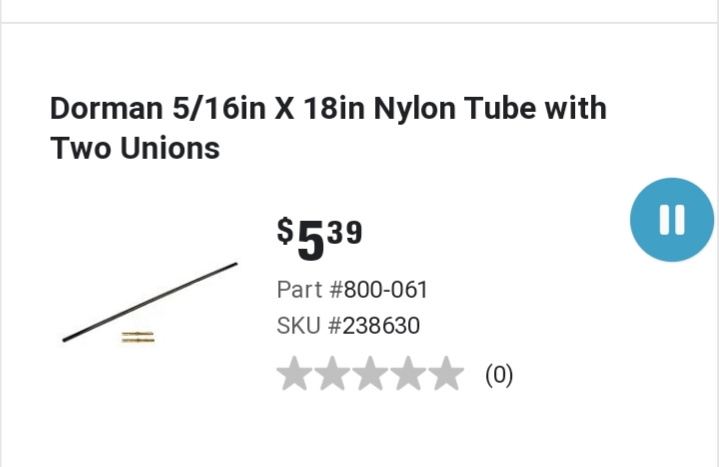
Task: Click the black nylon tube picture
Action: click(150, 302)
